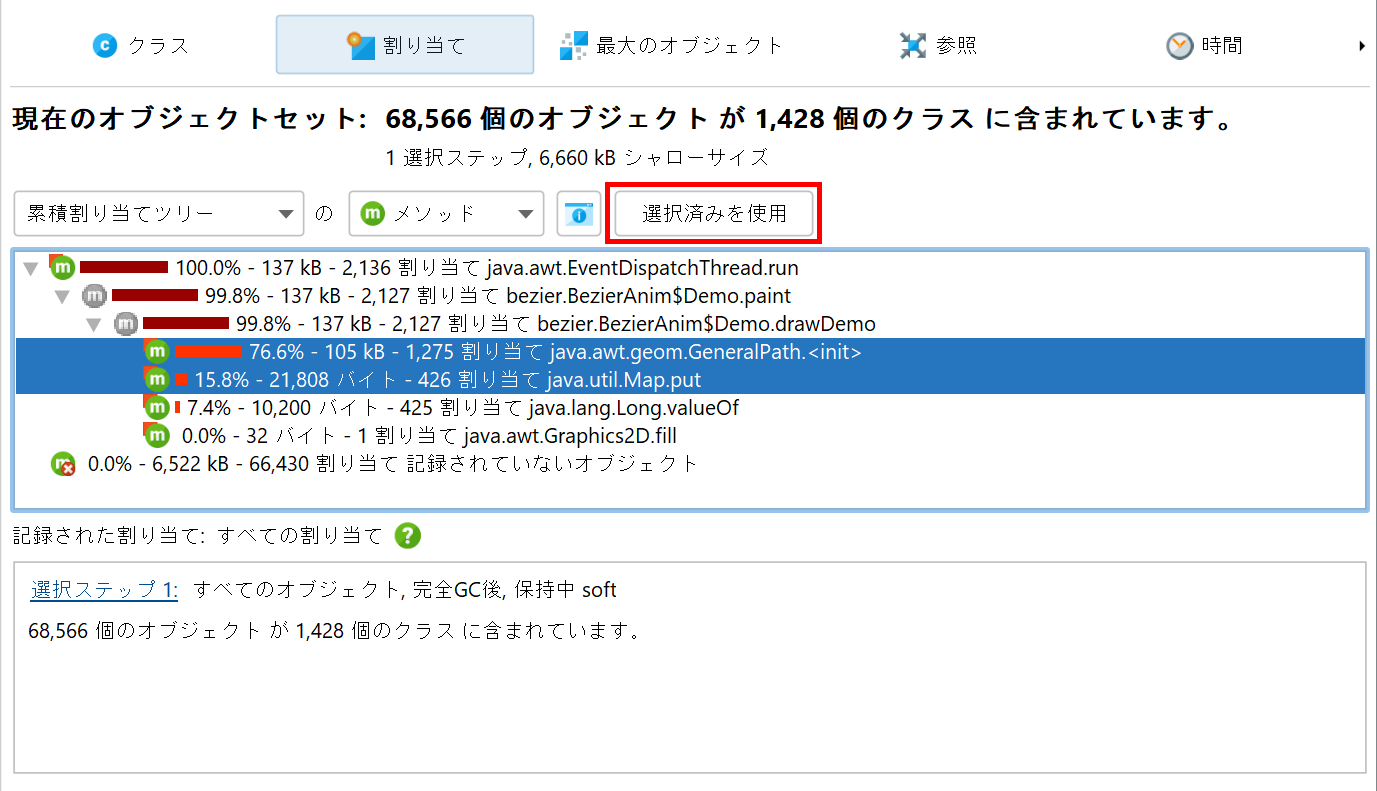Screen dimensions: 1377x791
Task: Select the java.lang.Long.valueOf row
Action: click(690, 408)
